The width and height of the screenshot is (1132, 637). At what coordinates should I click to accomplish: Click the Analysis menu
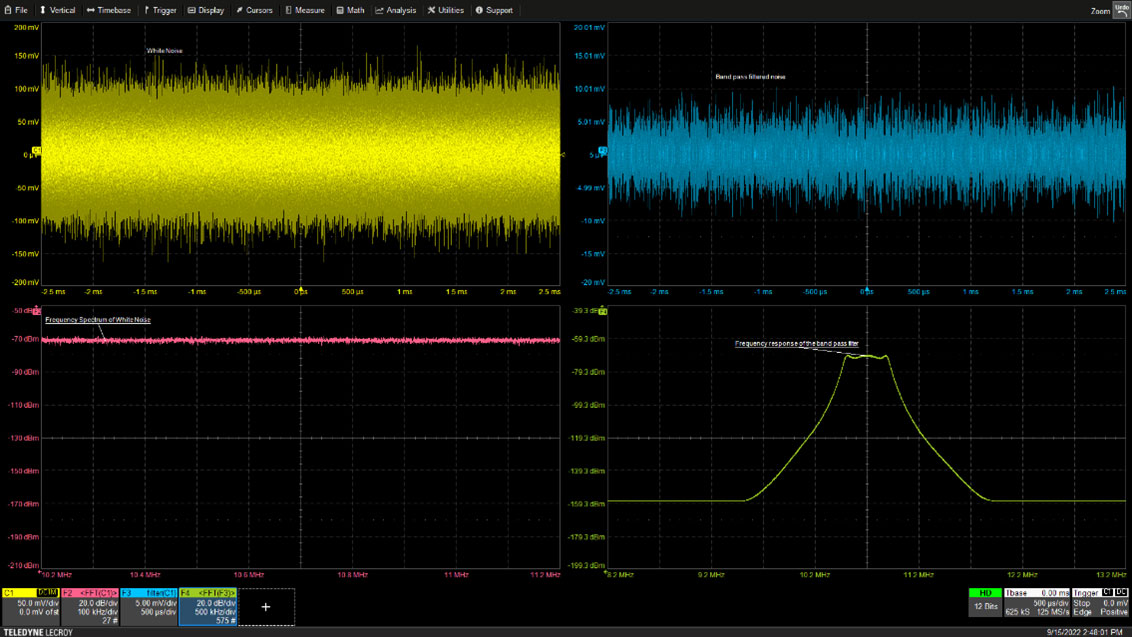click(x=396, y=10)
